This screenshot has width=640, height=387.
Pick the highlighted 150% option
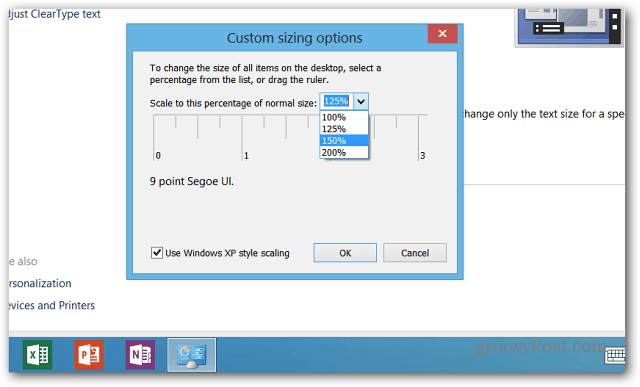344,141
